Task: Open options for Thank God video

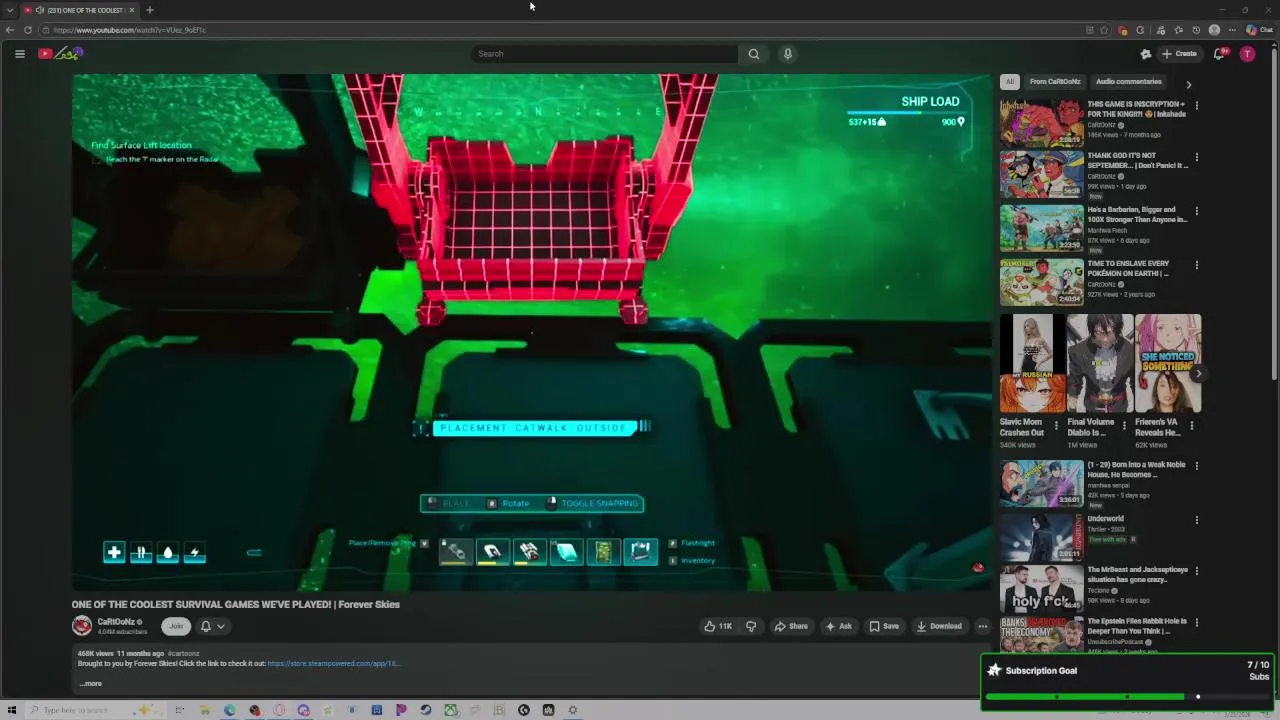Action: point(1196,157)
